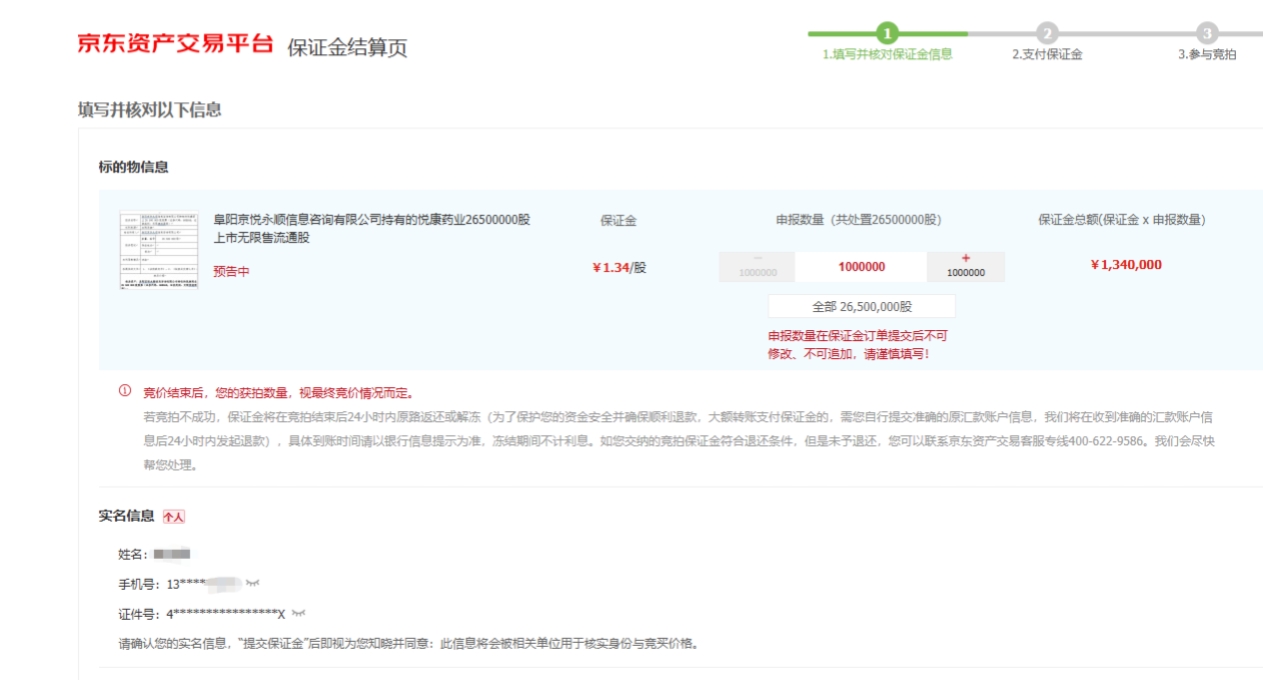Click the 个人 badge next to 实名信息
The image size is (1263, 680).
174,517
